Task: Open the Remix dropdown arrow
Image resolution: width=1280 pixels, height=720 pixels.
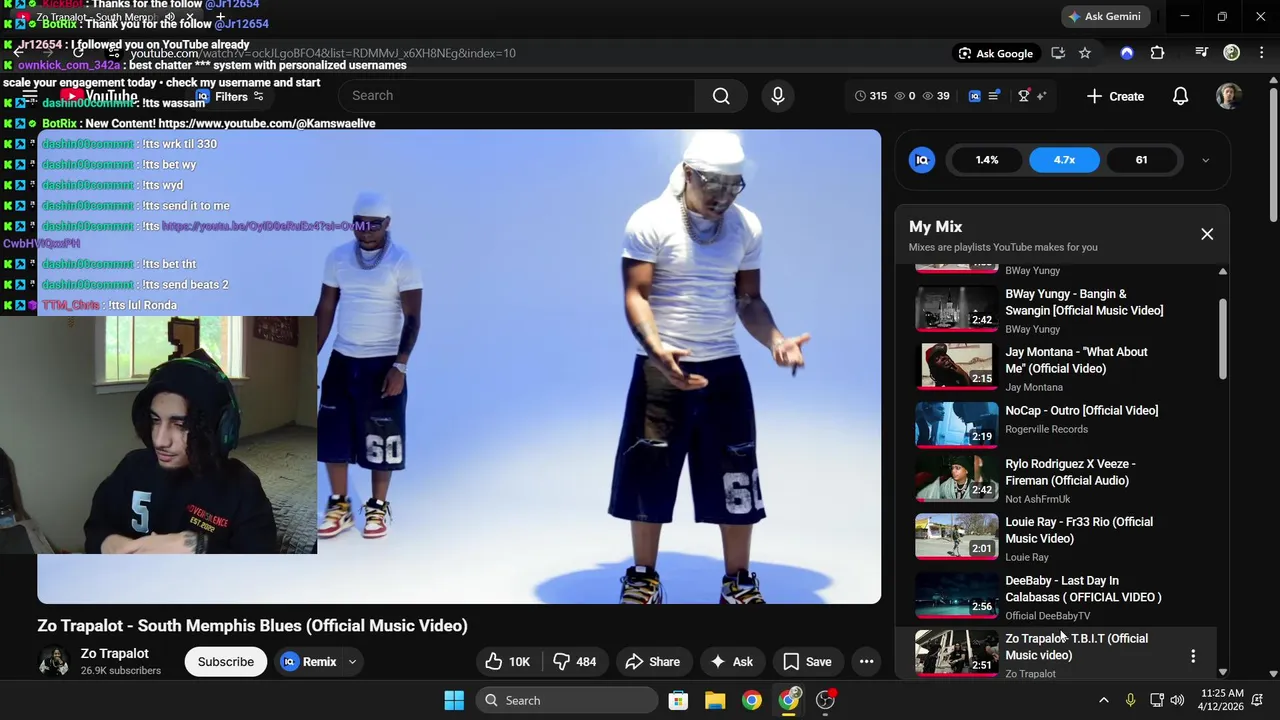Action: [352, 661]
